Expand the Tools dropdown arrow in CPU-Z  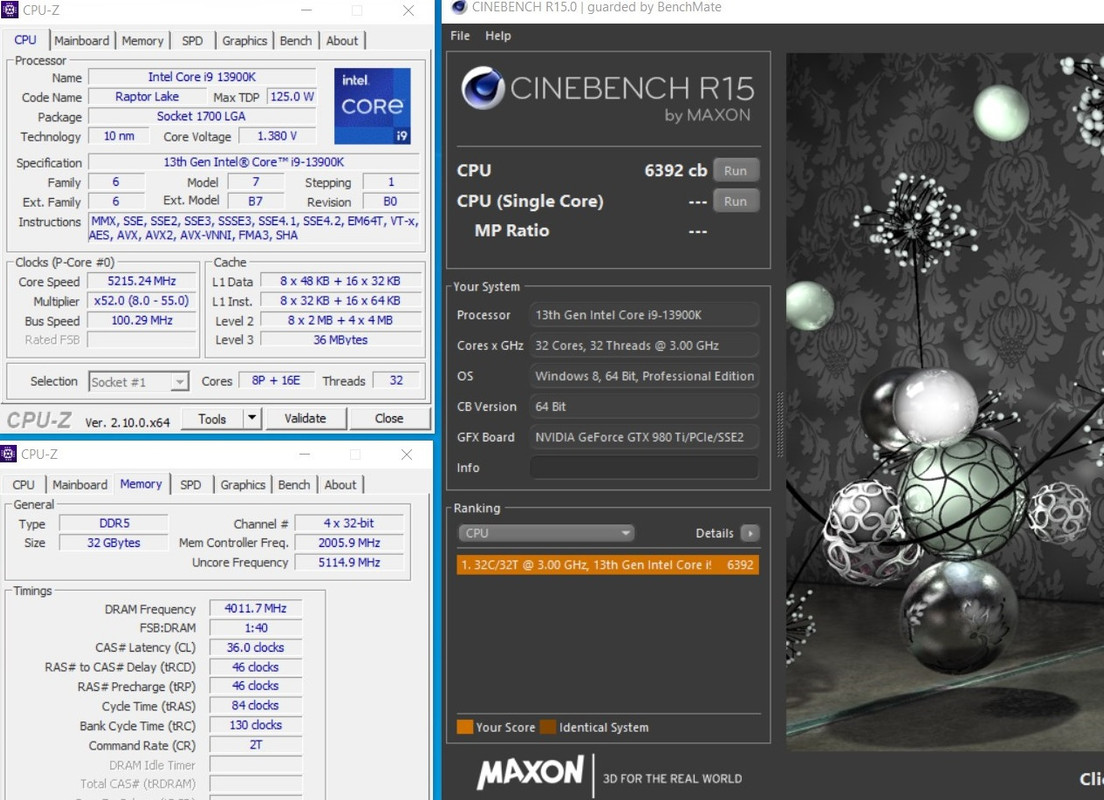coord(252,418)
